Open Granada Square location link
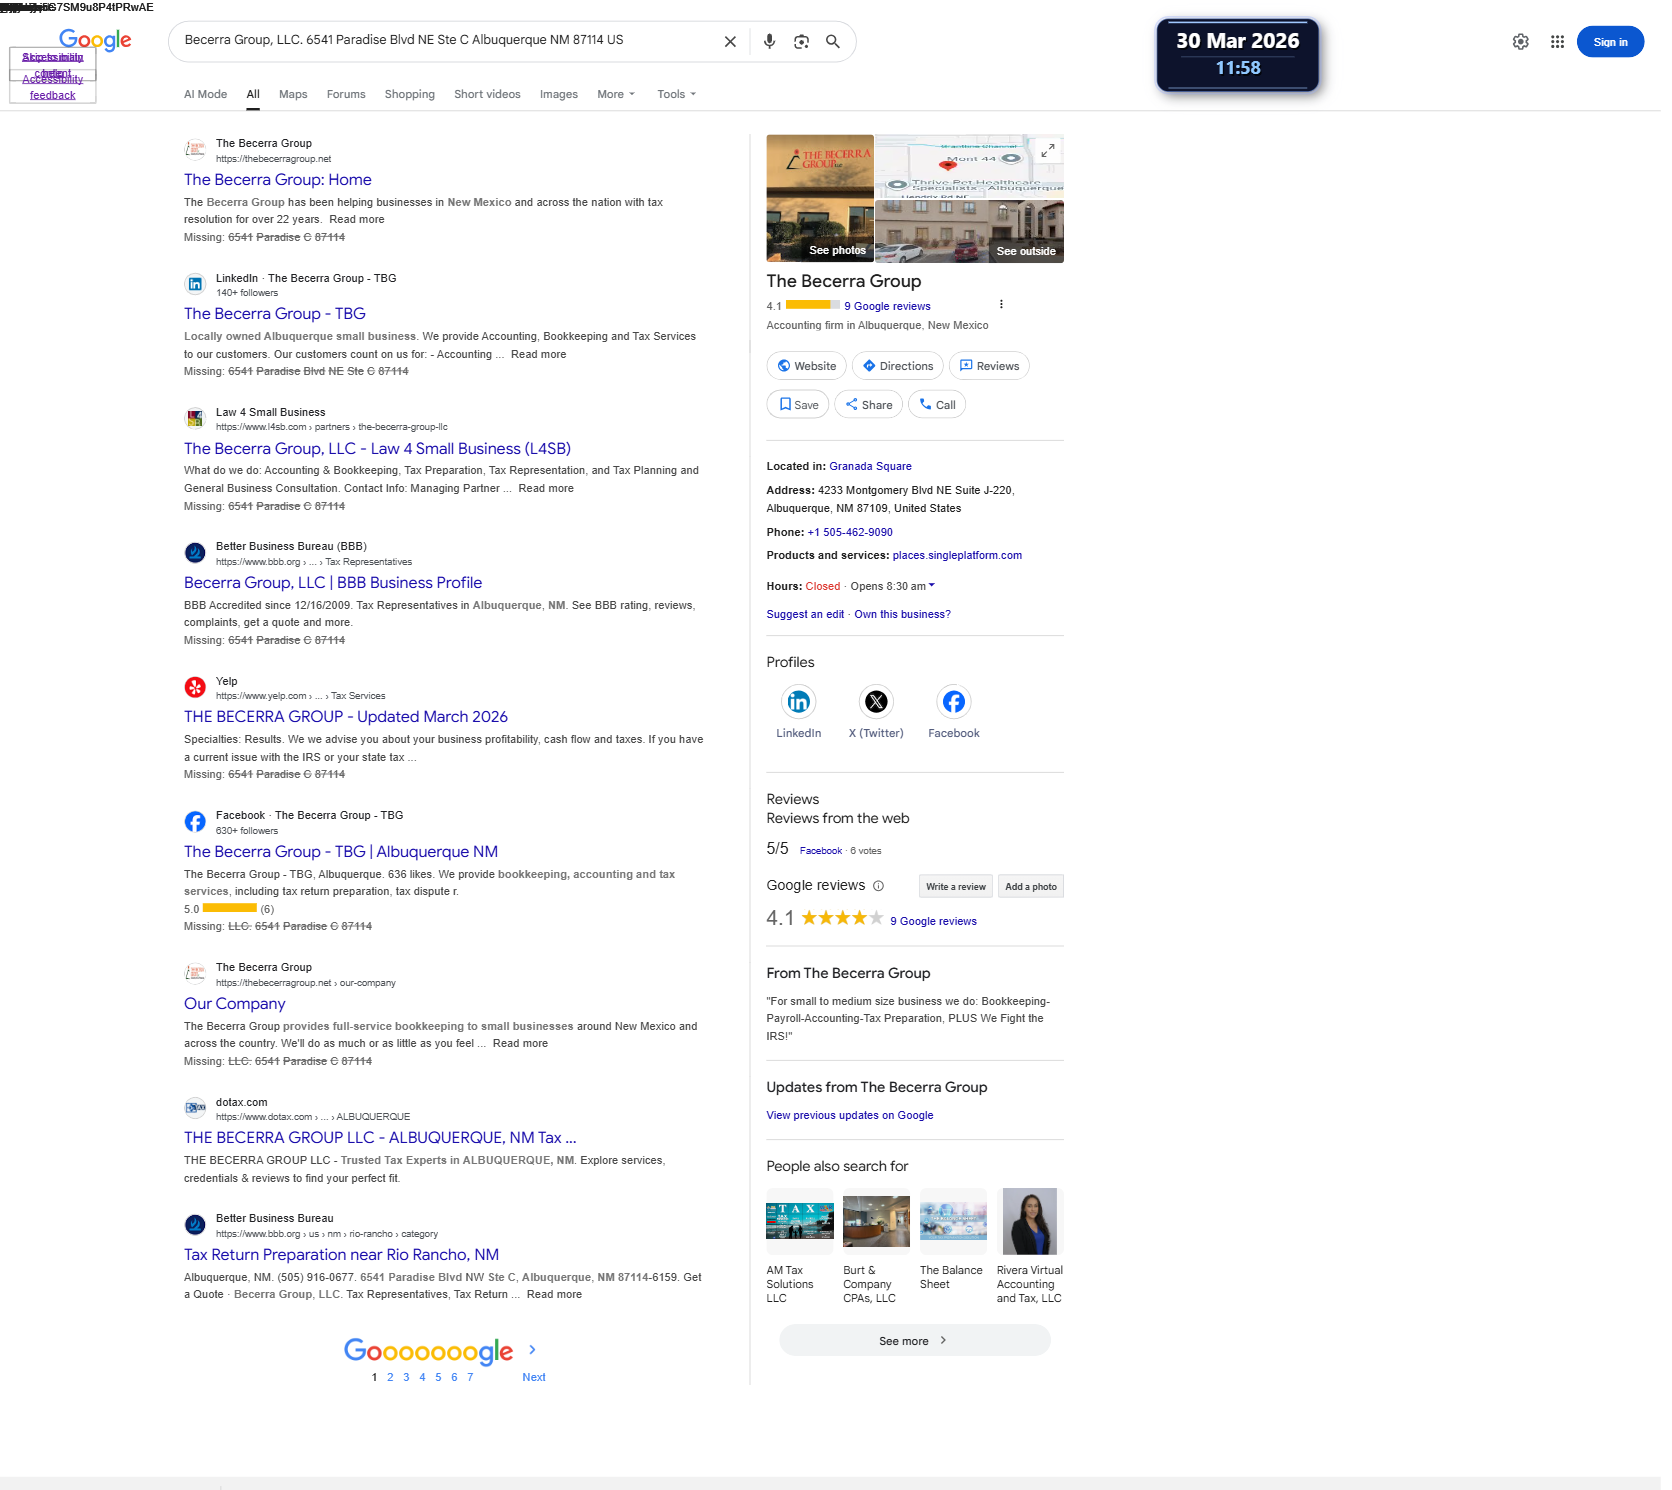1672x1490 pixels. [x=870, y=466]
